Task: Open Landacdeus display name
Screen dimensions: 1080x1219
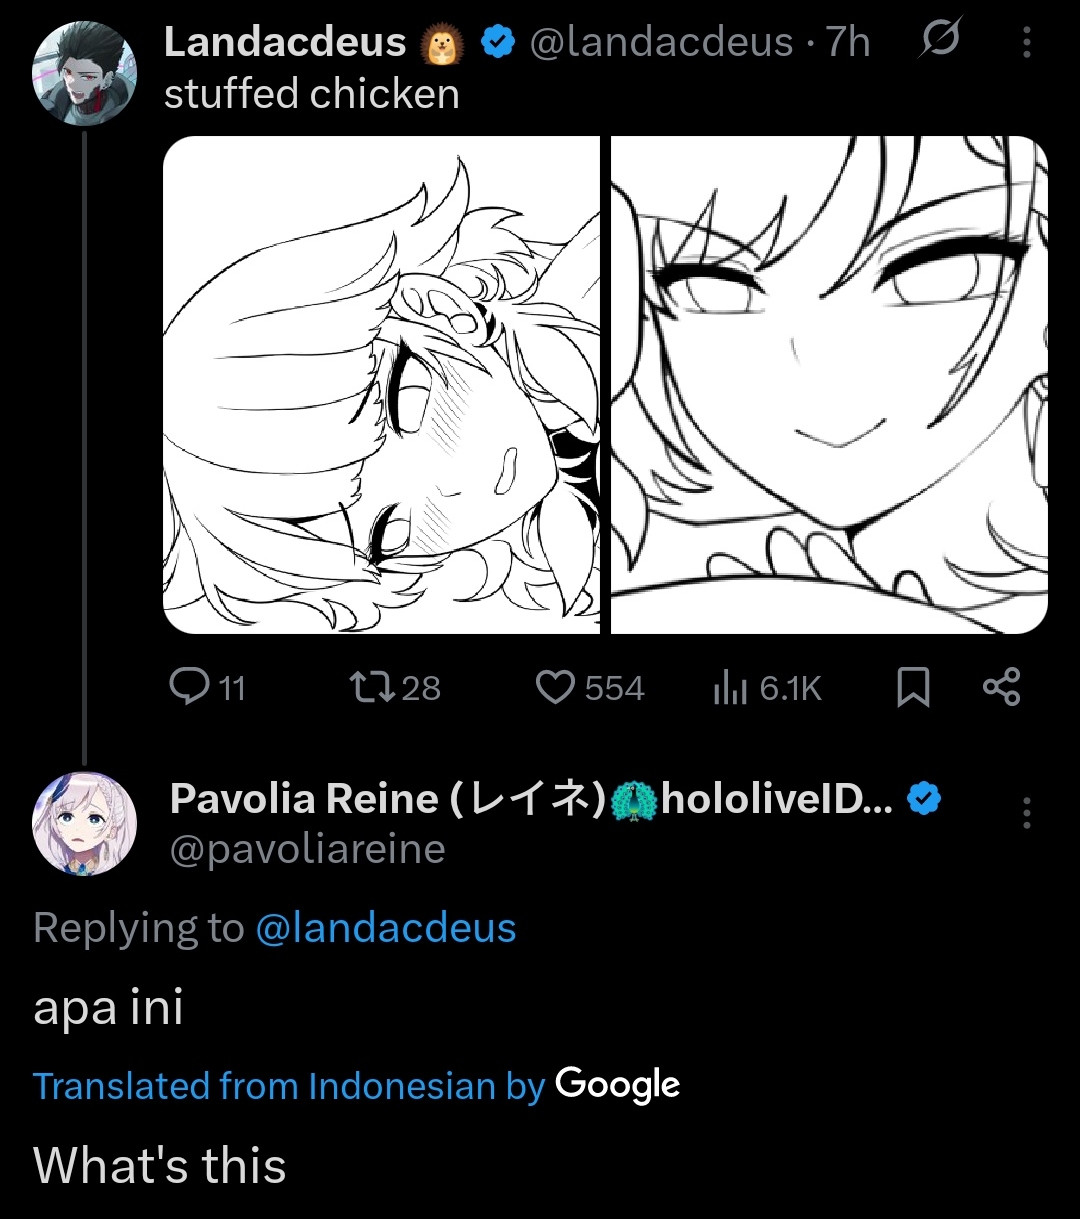Action: click(285, 42)
